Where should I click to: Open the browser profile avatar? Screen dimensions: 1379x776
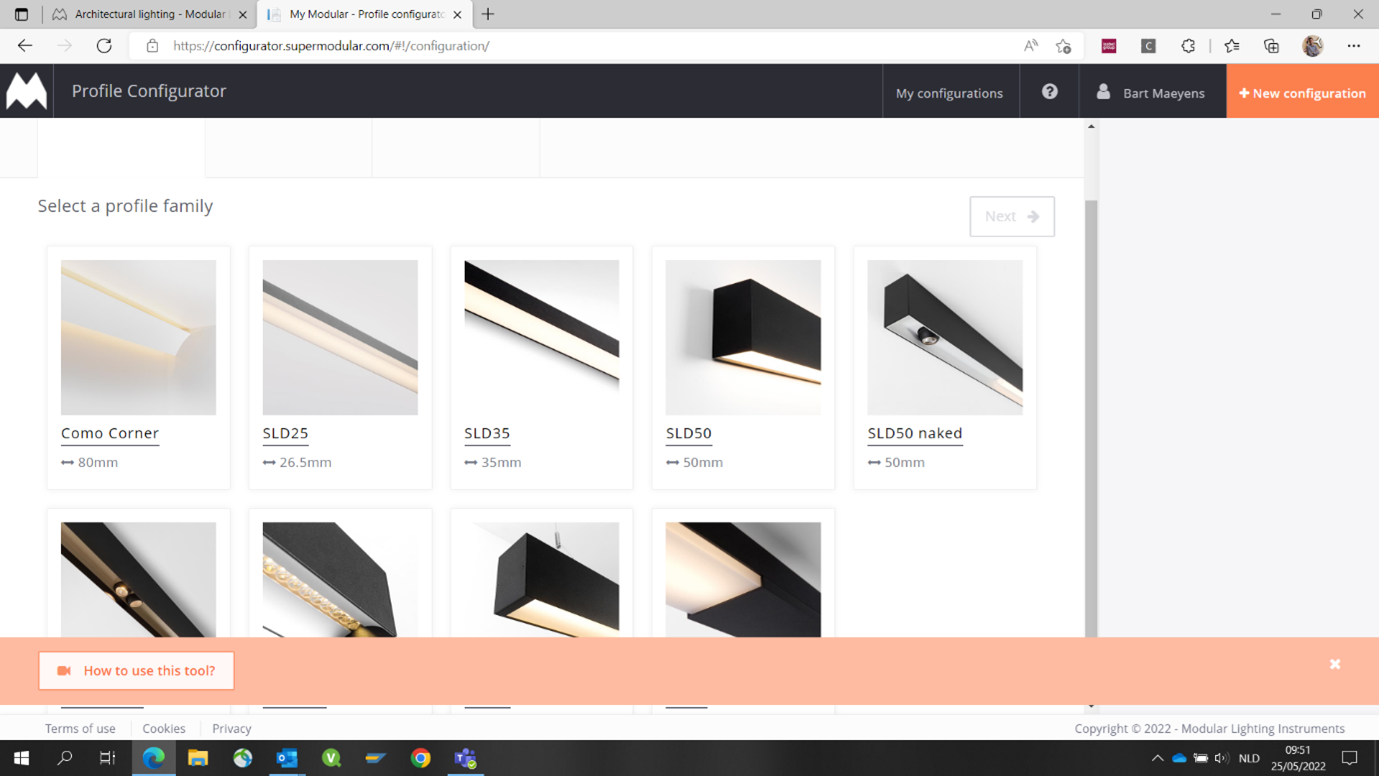[1313, 46]
